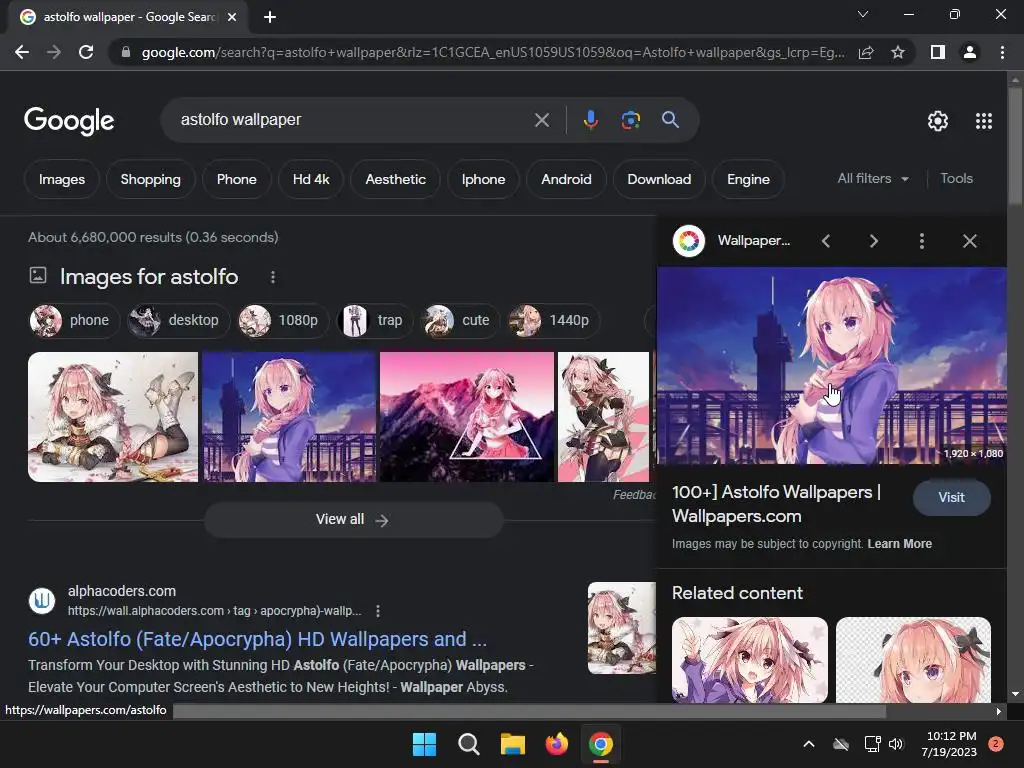The image size is (1024, 768).
Task: Open first related content thumbnail
Action: point(750,660)
